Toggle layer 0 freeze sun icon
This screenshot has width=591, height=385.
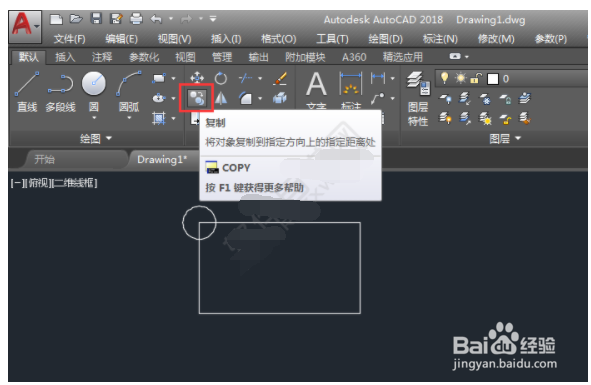[460, 78]
